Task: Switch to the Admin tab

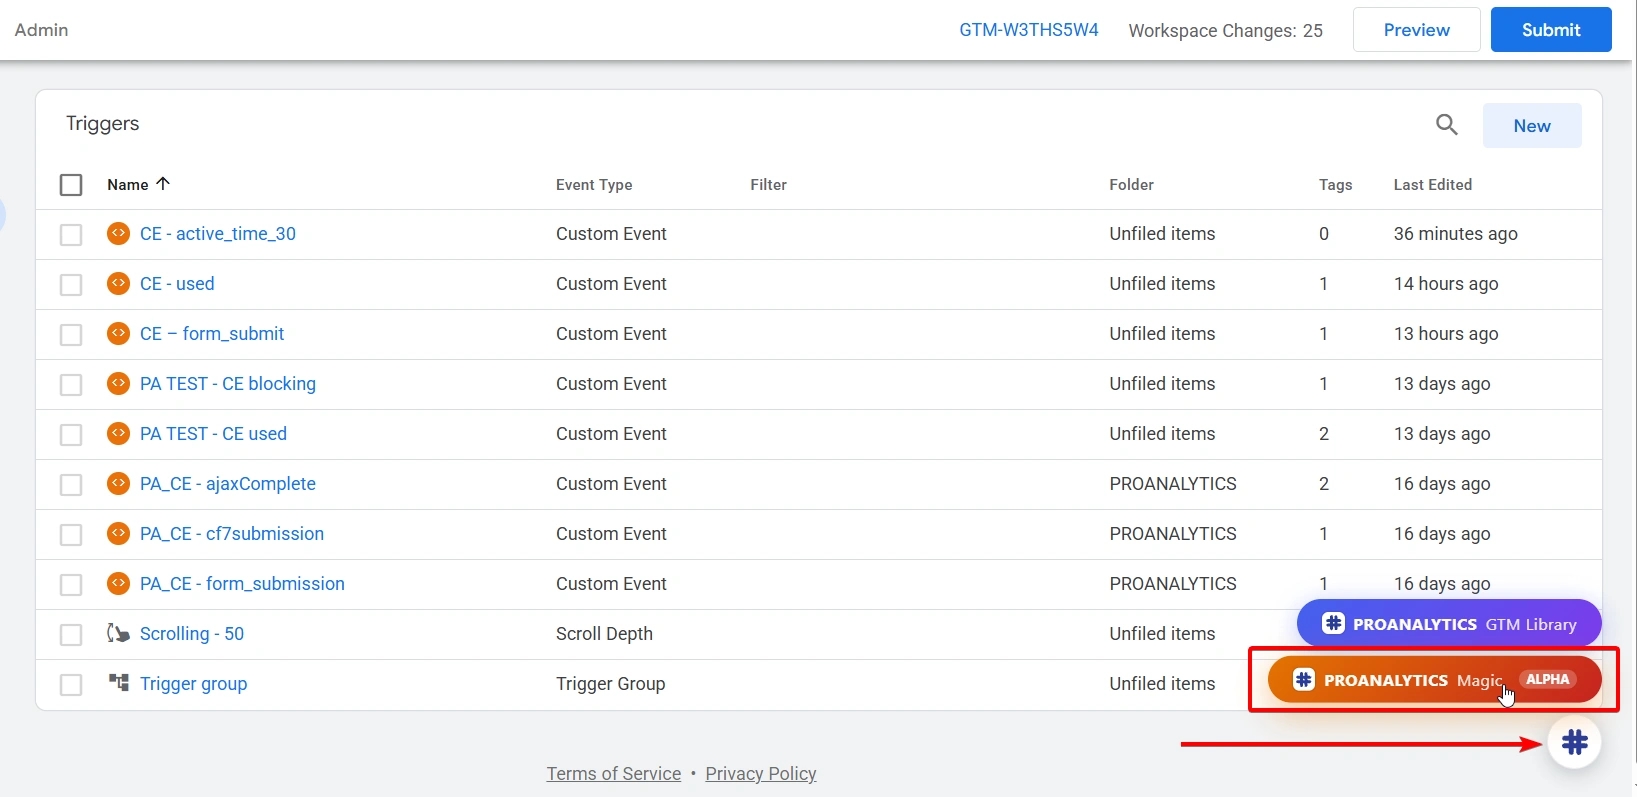Action: tap(42, 30)
